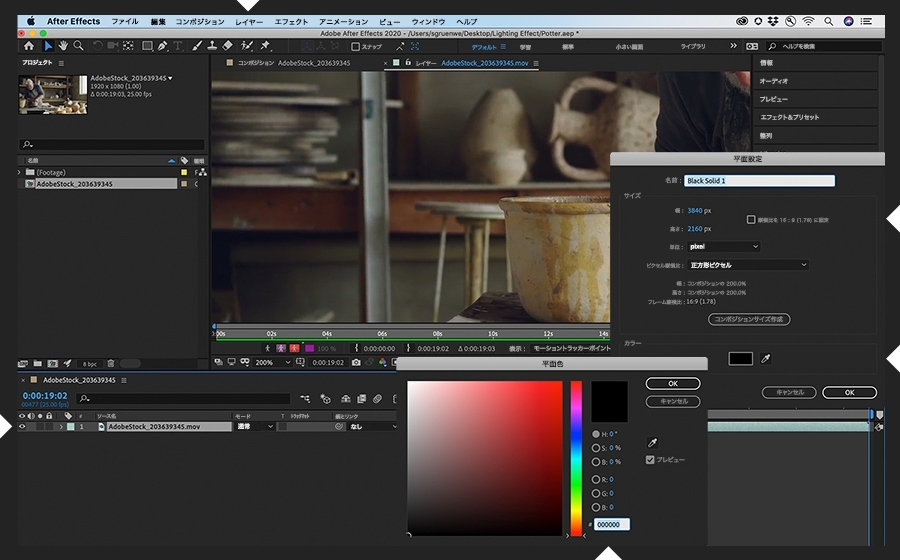Image resolution: width=900 pixels, height=560 pixels.
Task: Toggle the プレビュー checkbox in color picker
Action: [x=651, y=460]
